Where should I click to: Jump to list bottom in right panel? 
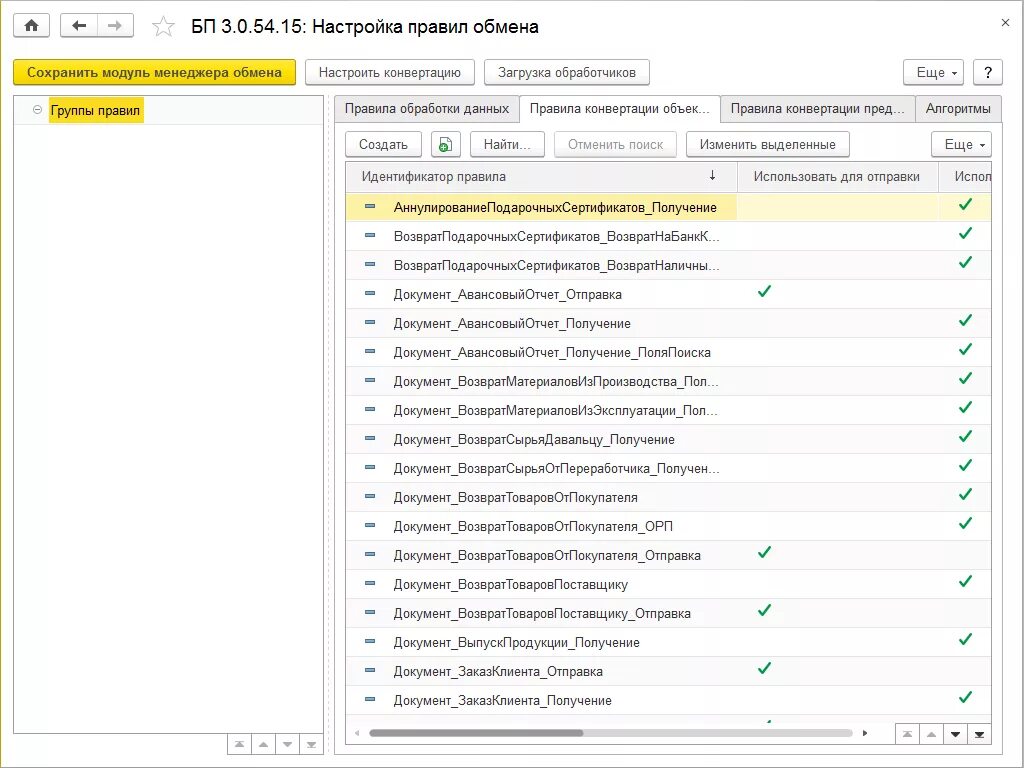(979, 734)
